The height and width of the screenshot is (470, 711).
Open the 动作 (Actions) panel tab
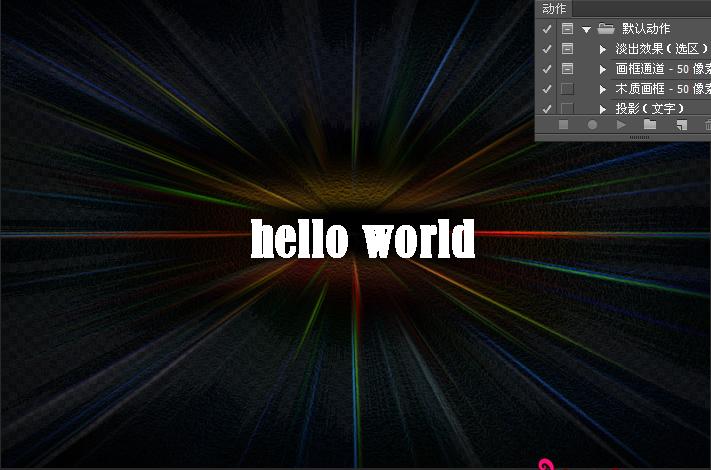coord(554,9)
